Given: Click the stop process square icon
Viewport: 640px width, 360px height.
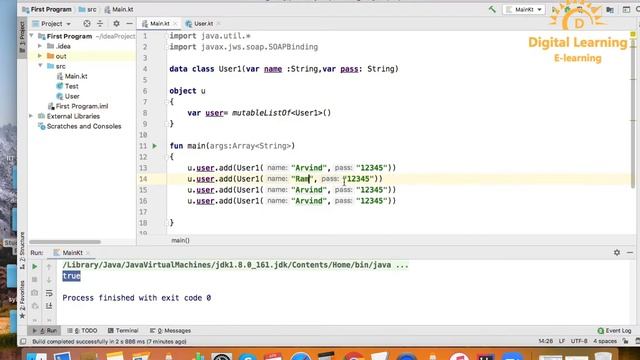Looking at the screenshot, I should click(x=35, y=280).
